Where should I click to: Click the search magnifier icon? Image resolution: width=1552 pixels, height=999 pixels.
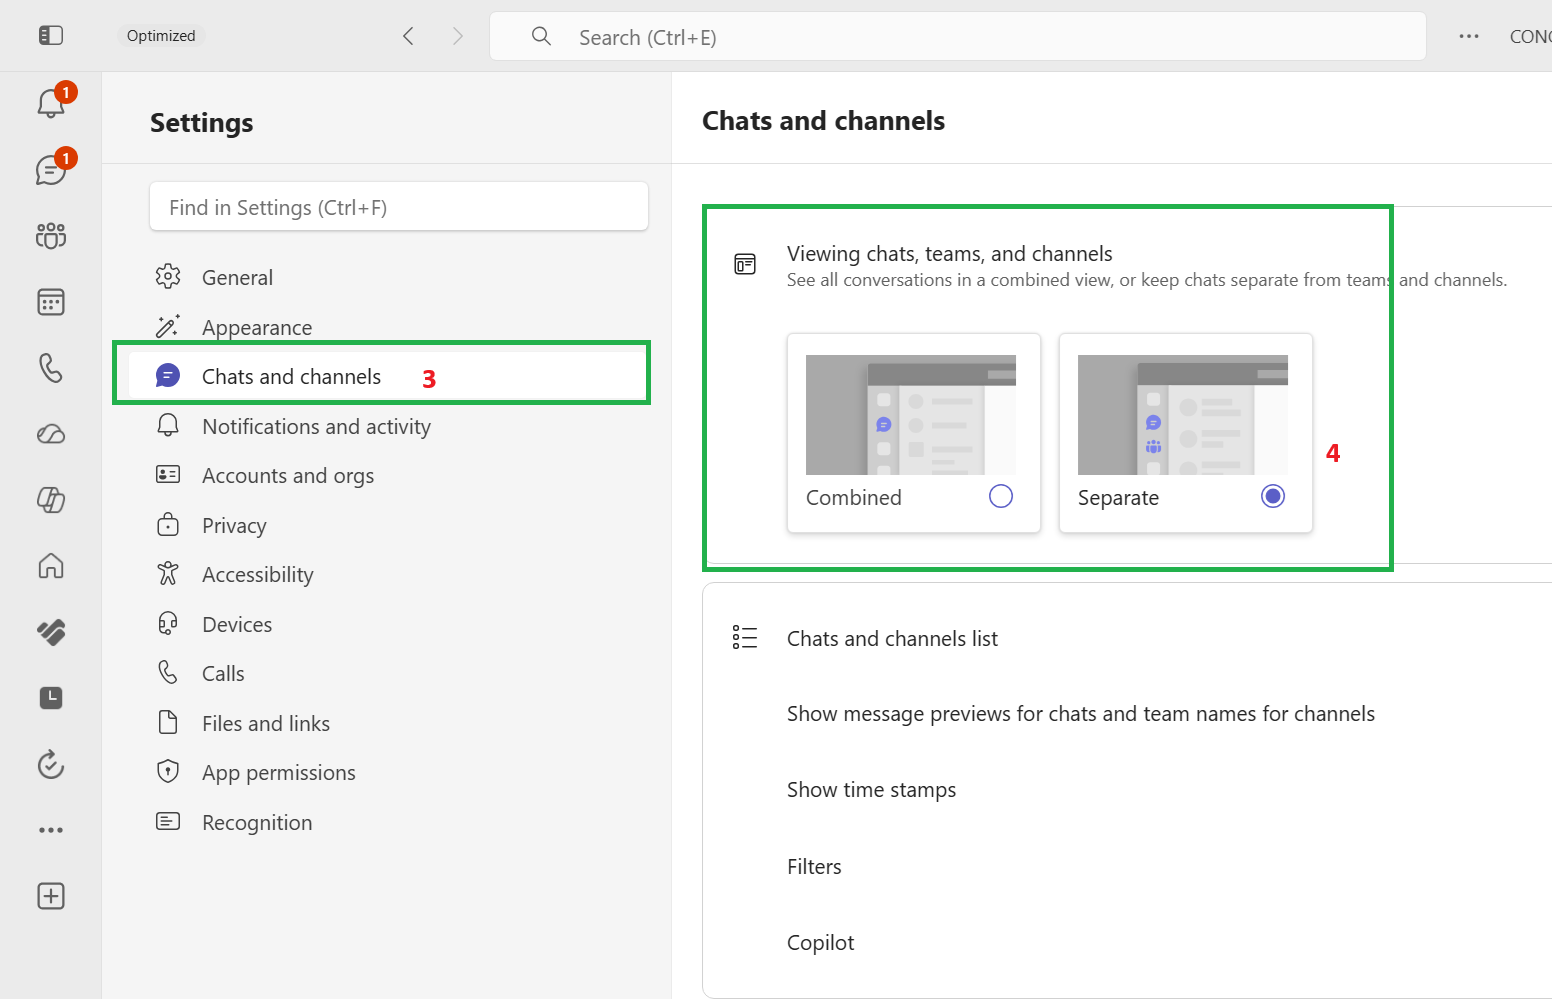point(541,36)
